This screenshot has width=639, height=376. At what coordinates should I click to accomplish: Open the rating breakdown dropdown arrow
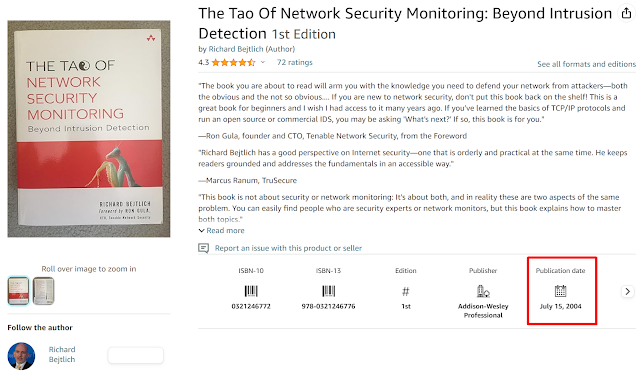tap(263, 62)
